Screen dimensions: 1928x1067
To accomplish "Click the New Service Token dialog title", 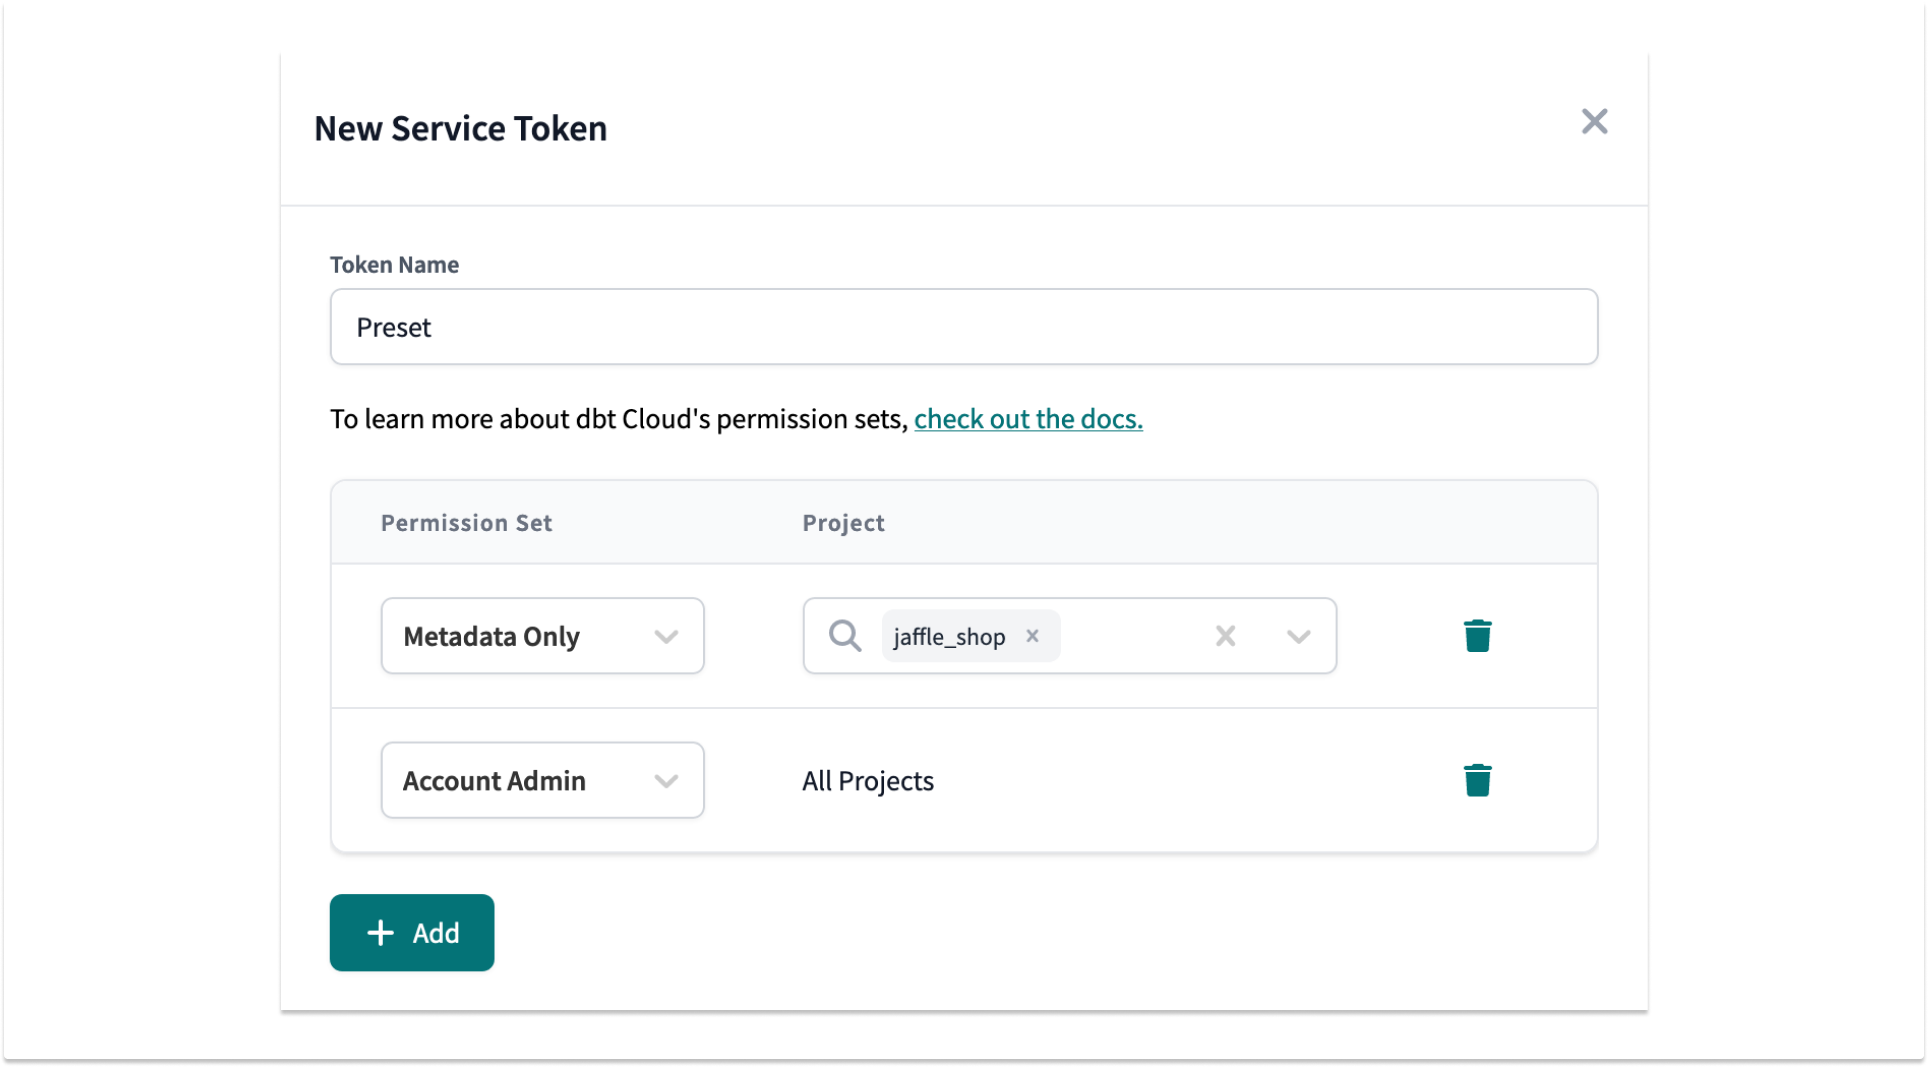I will 460,128.
